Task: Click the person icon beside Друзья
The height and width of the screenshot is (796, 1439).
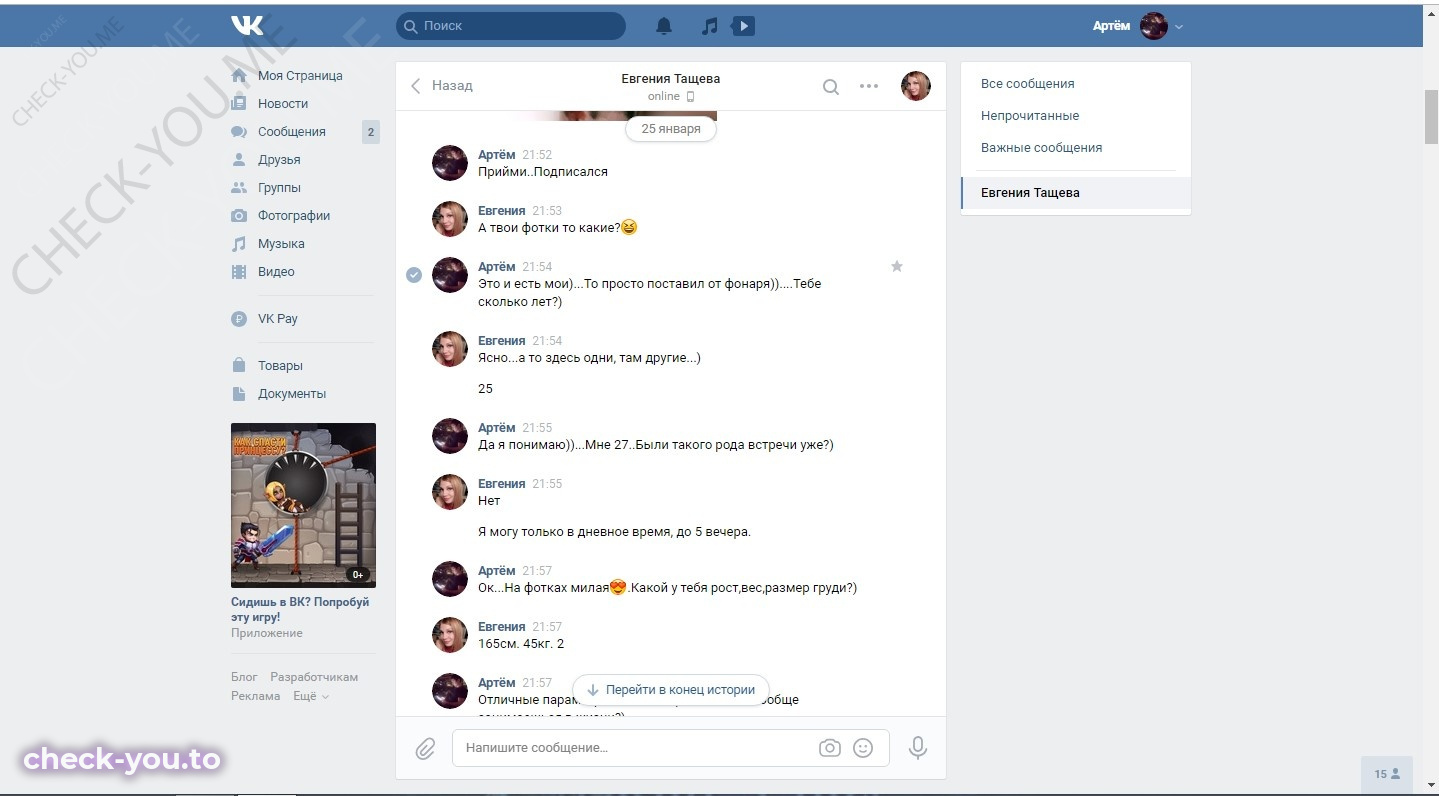Action: pyautogui.click(x=238, y=160)
